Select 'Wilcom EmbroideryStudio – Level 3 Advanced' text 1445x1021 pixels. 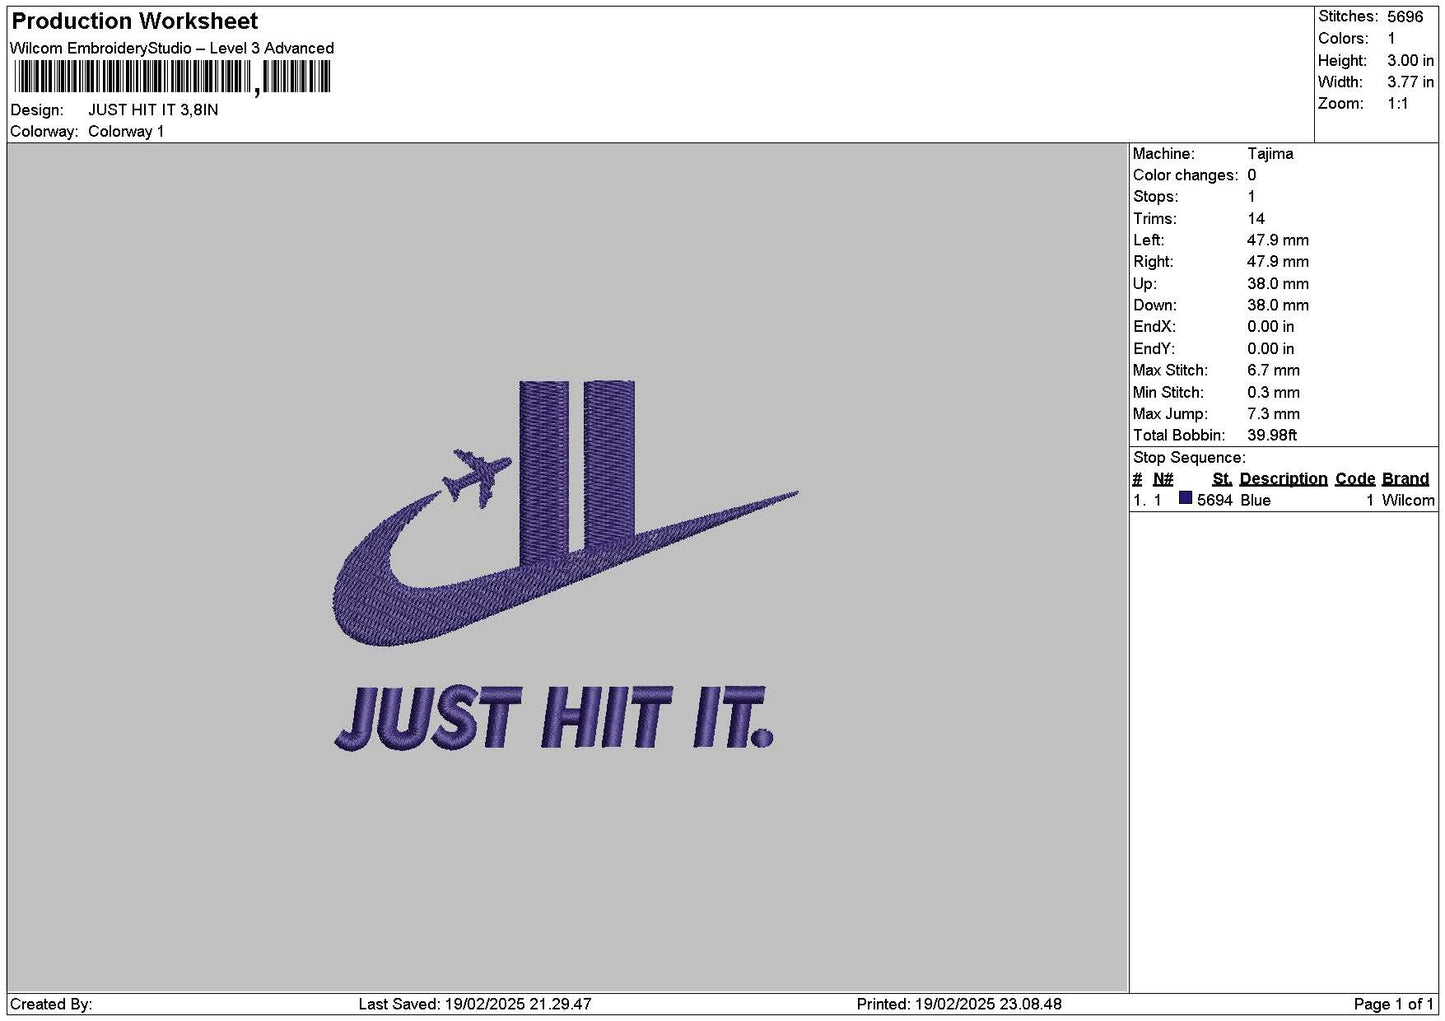tap(172, 48)
